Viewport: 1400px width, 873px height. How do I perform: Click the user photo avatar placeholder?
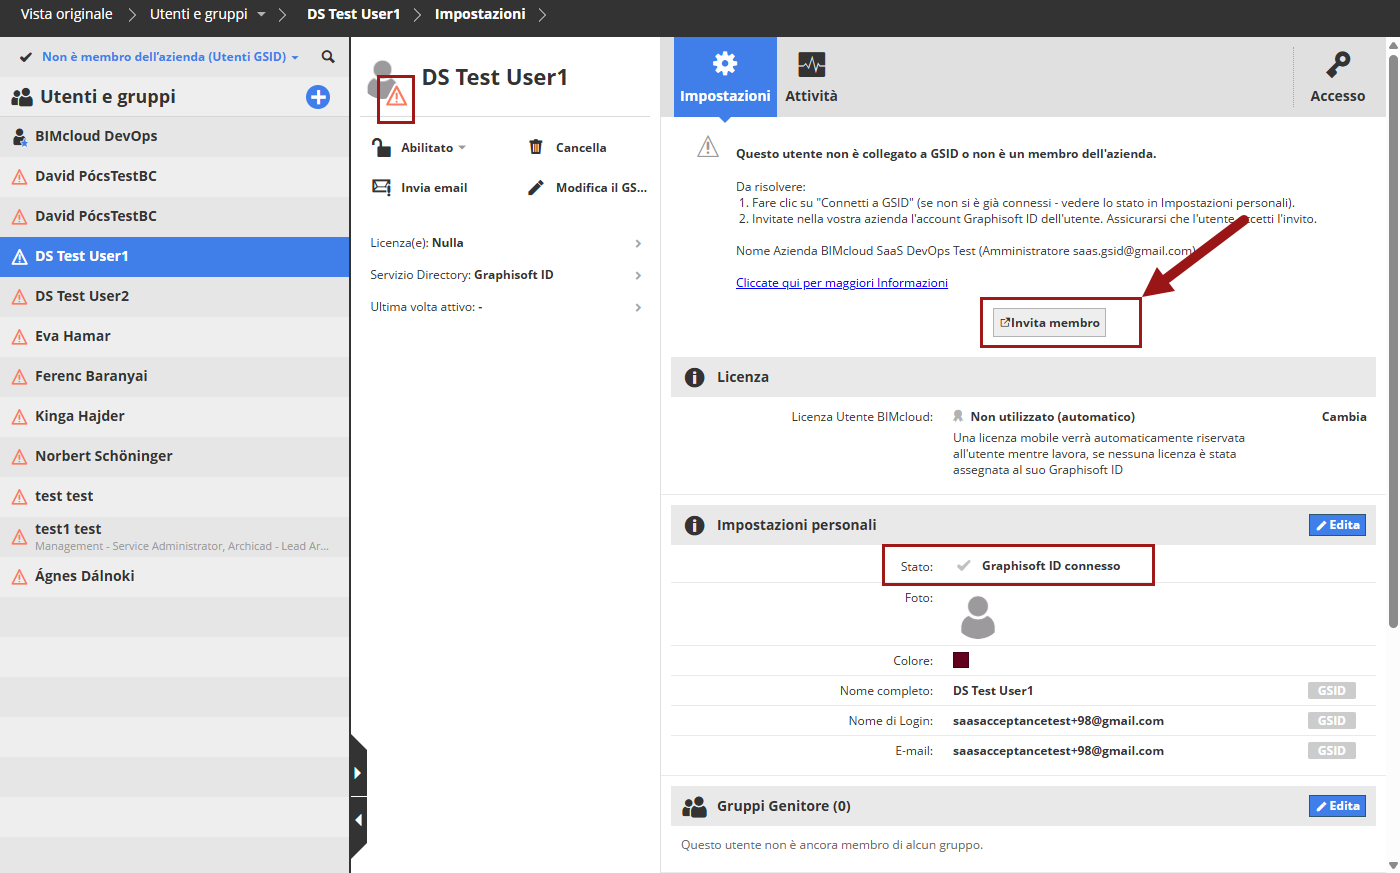[x=978, y=617]
